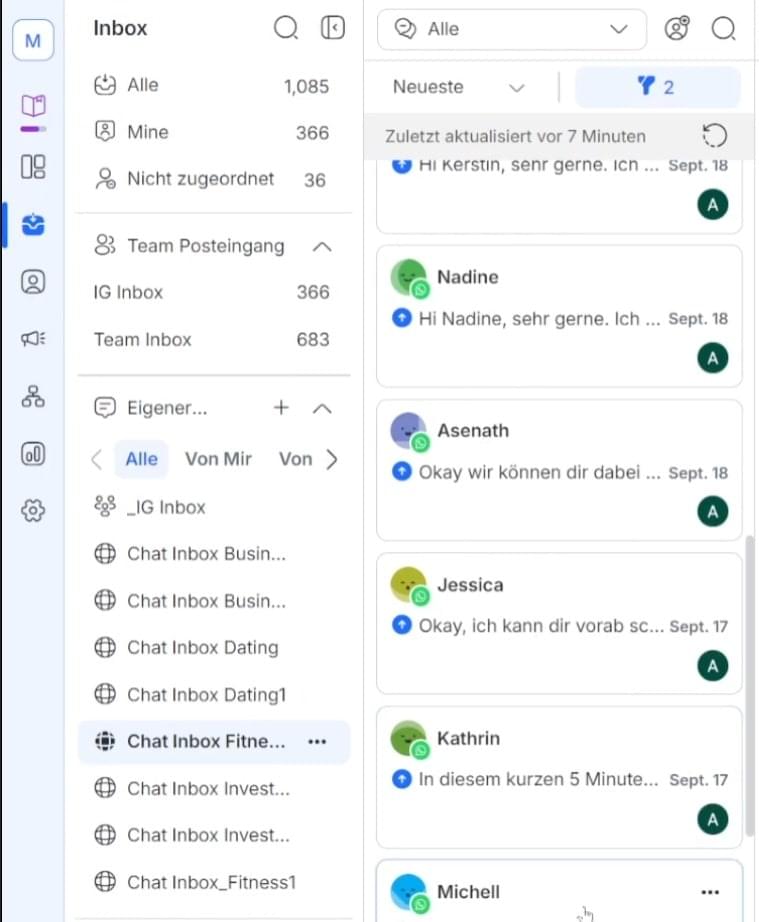
Task: Open more options for Chat Inbox Fitness
Action: pos(317,742)
